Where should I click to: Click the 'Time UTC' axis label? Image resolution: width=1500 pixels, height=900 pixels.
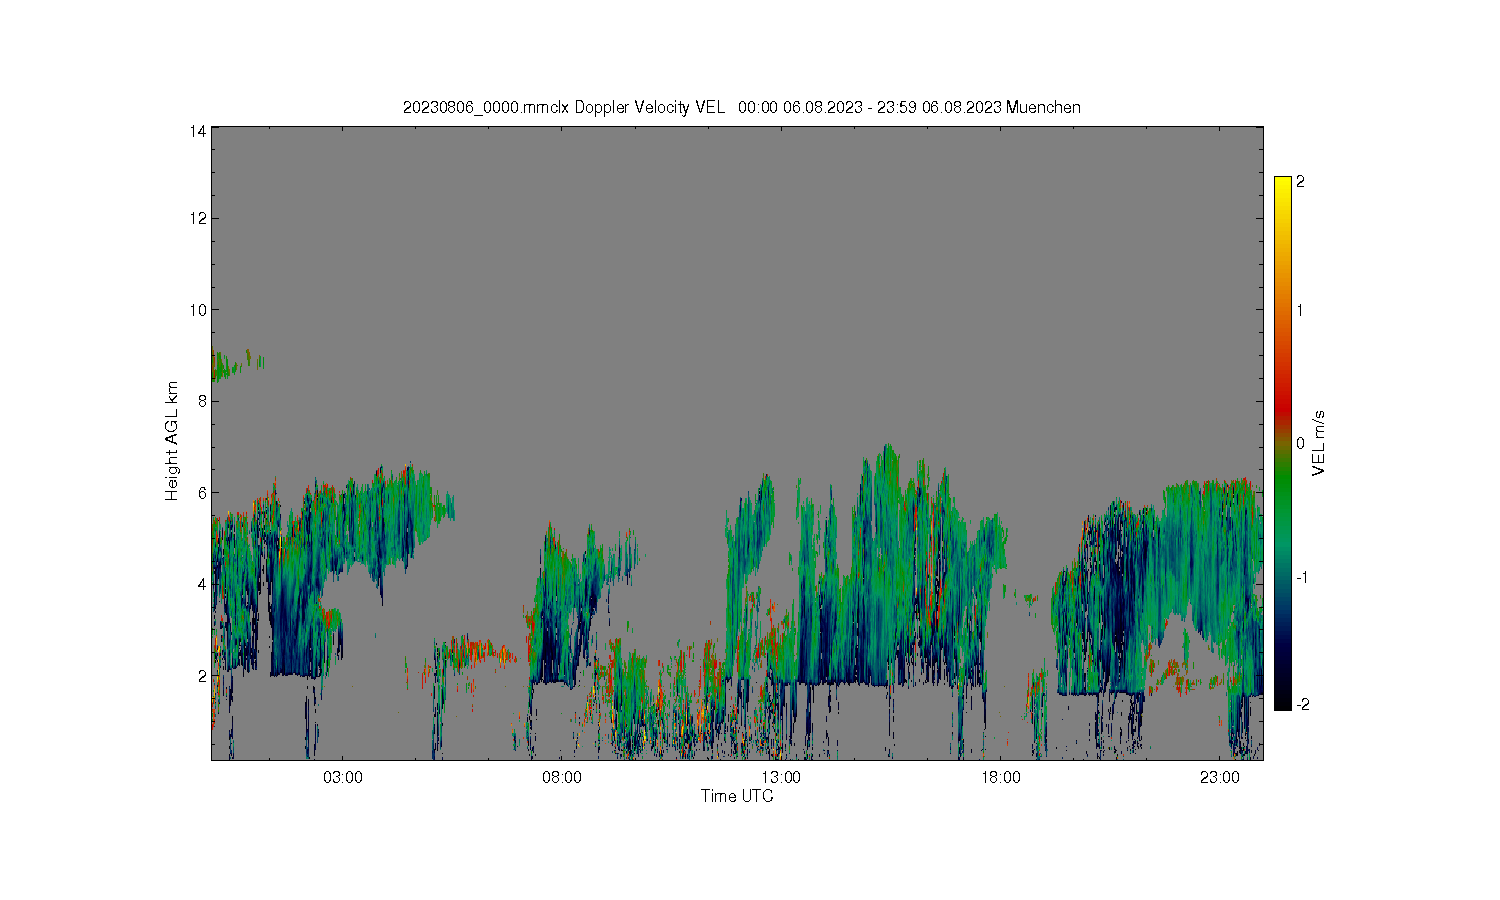pyautogui.click(x=737, y=796)
